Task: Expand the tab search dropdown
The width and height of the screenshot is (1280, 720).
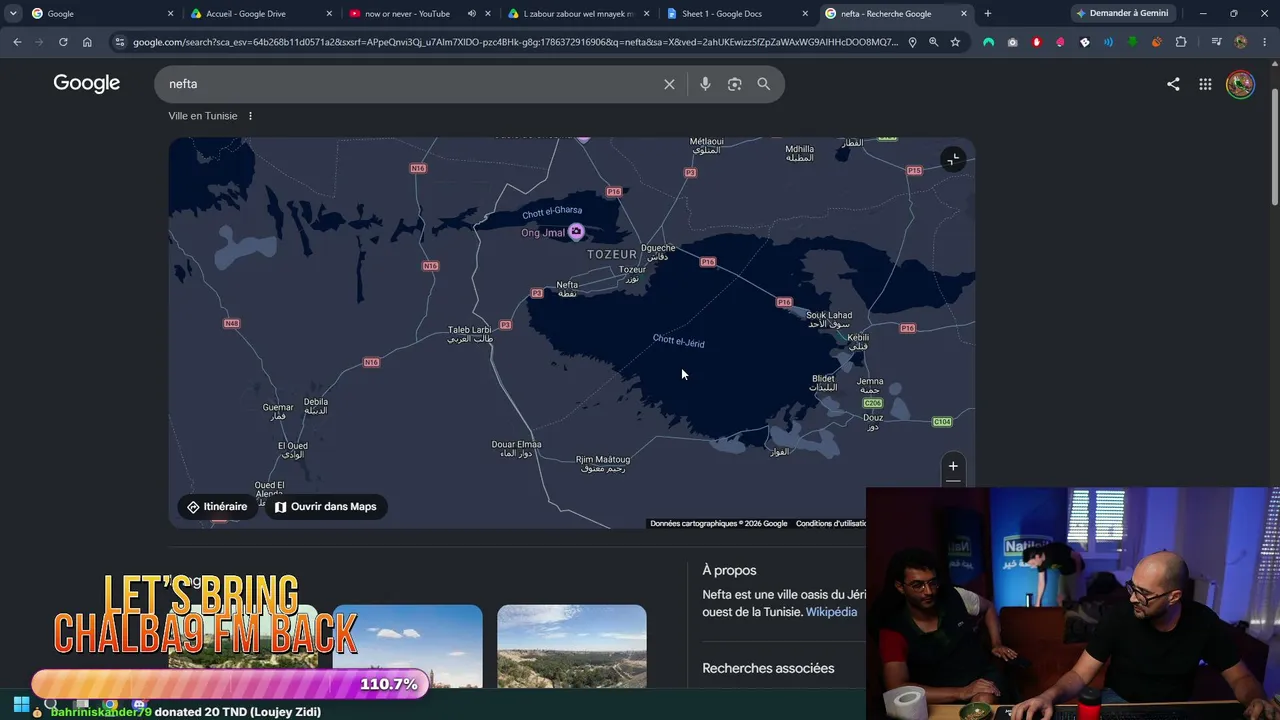Action: 13,14
